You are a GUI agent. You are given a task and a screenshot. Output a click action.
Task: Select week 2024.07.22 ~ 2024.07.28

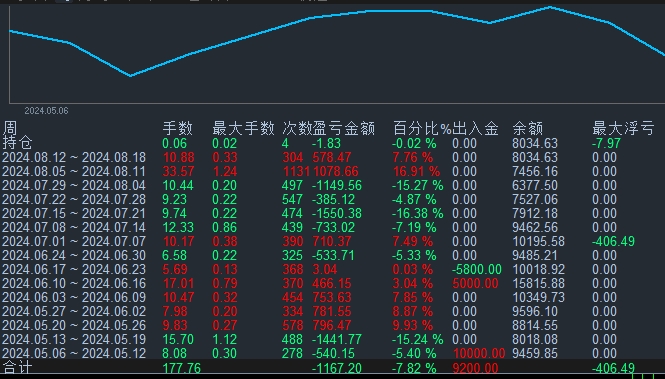pos(74,200)
